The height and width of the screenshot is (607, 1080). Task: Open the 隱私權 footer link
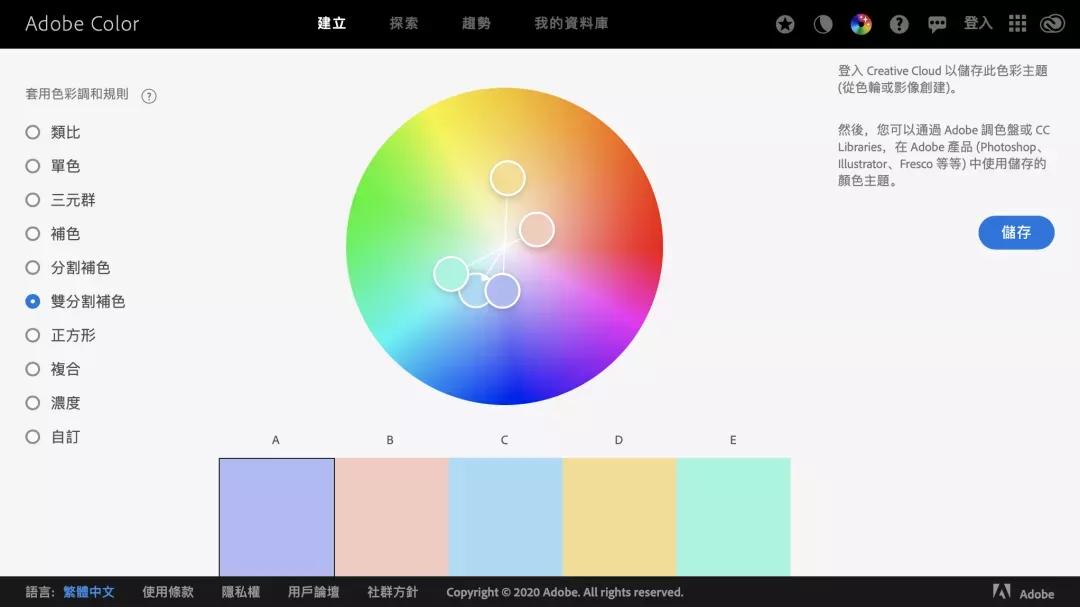(241, 592)
